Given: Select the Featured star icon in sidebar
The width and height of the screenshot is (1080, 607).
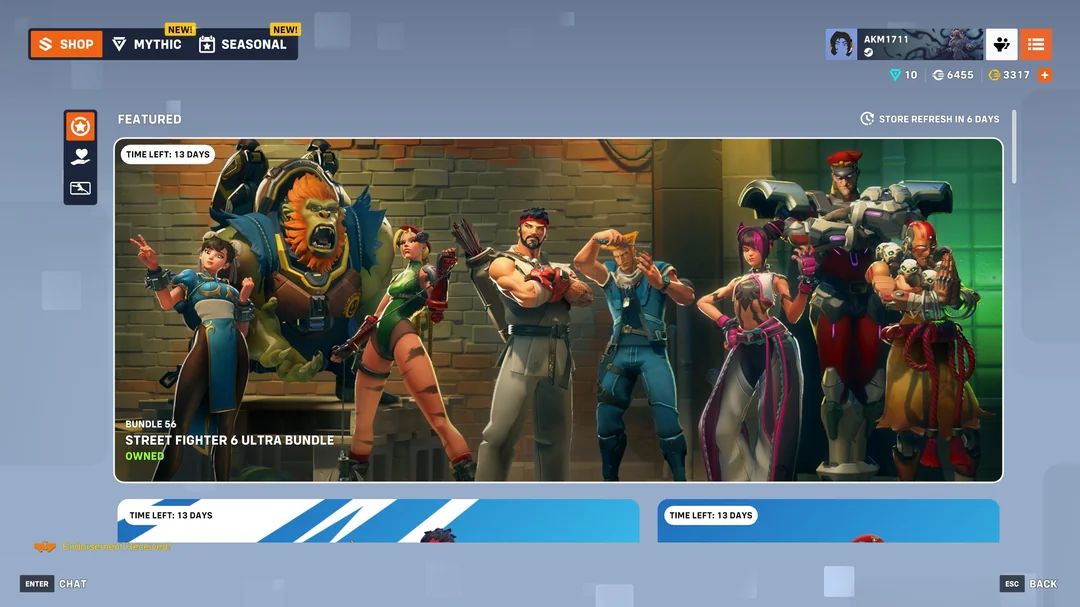Looking at the screenshot, I should 80,124.
